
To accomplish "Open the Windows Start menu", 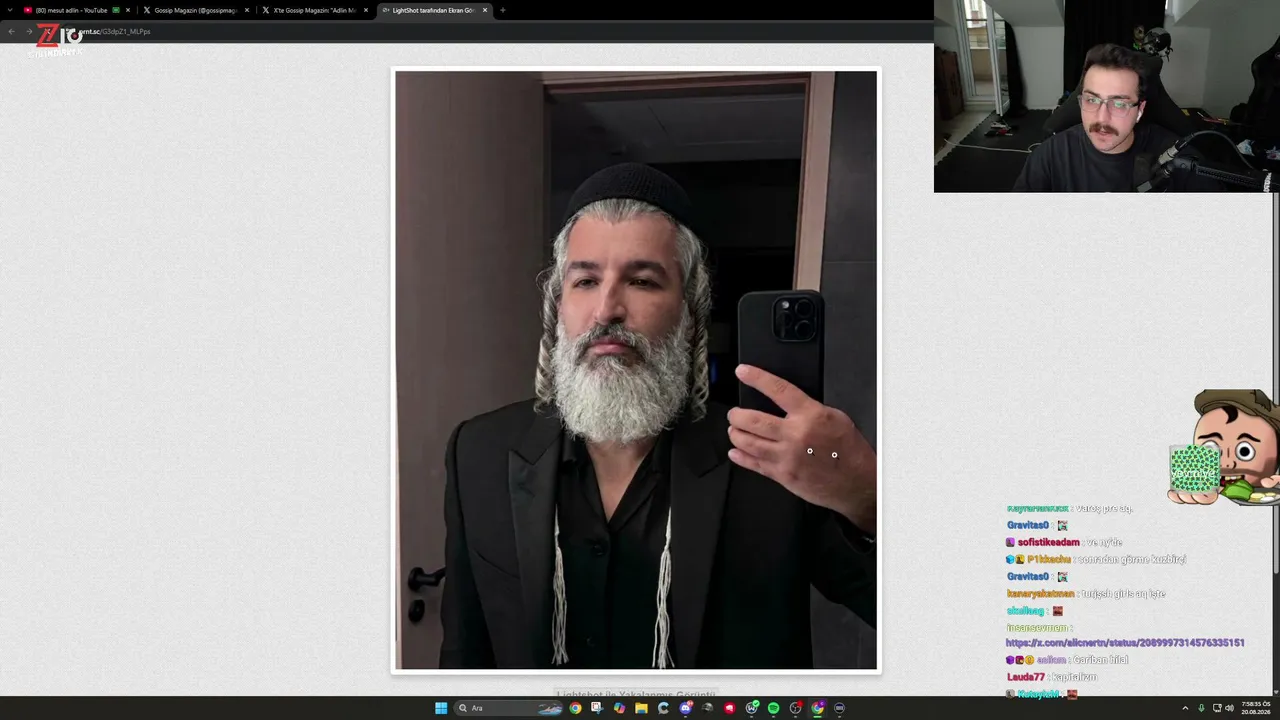I will (441, 708).
